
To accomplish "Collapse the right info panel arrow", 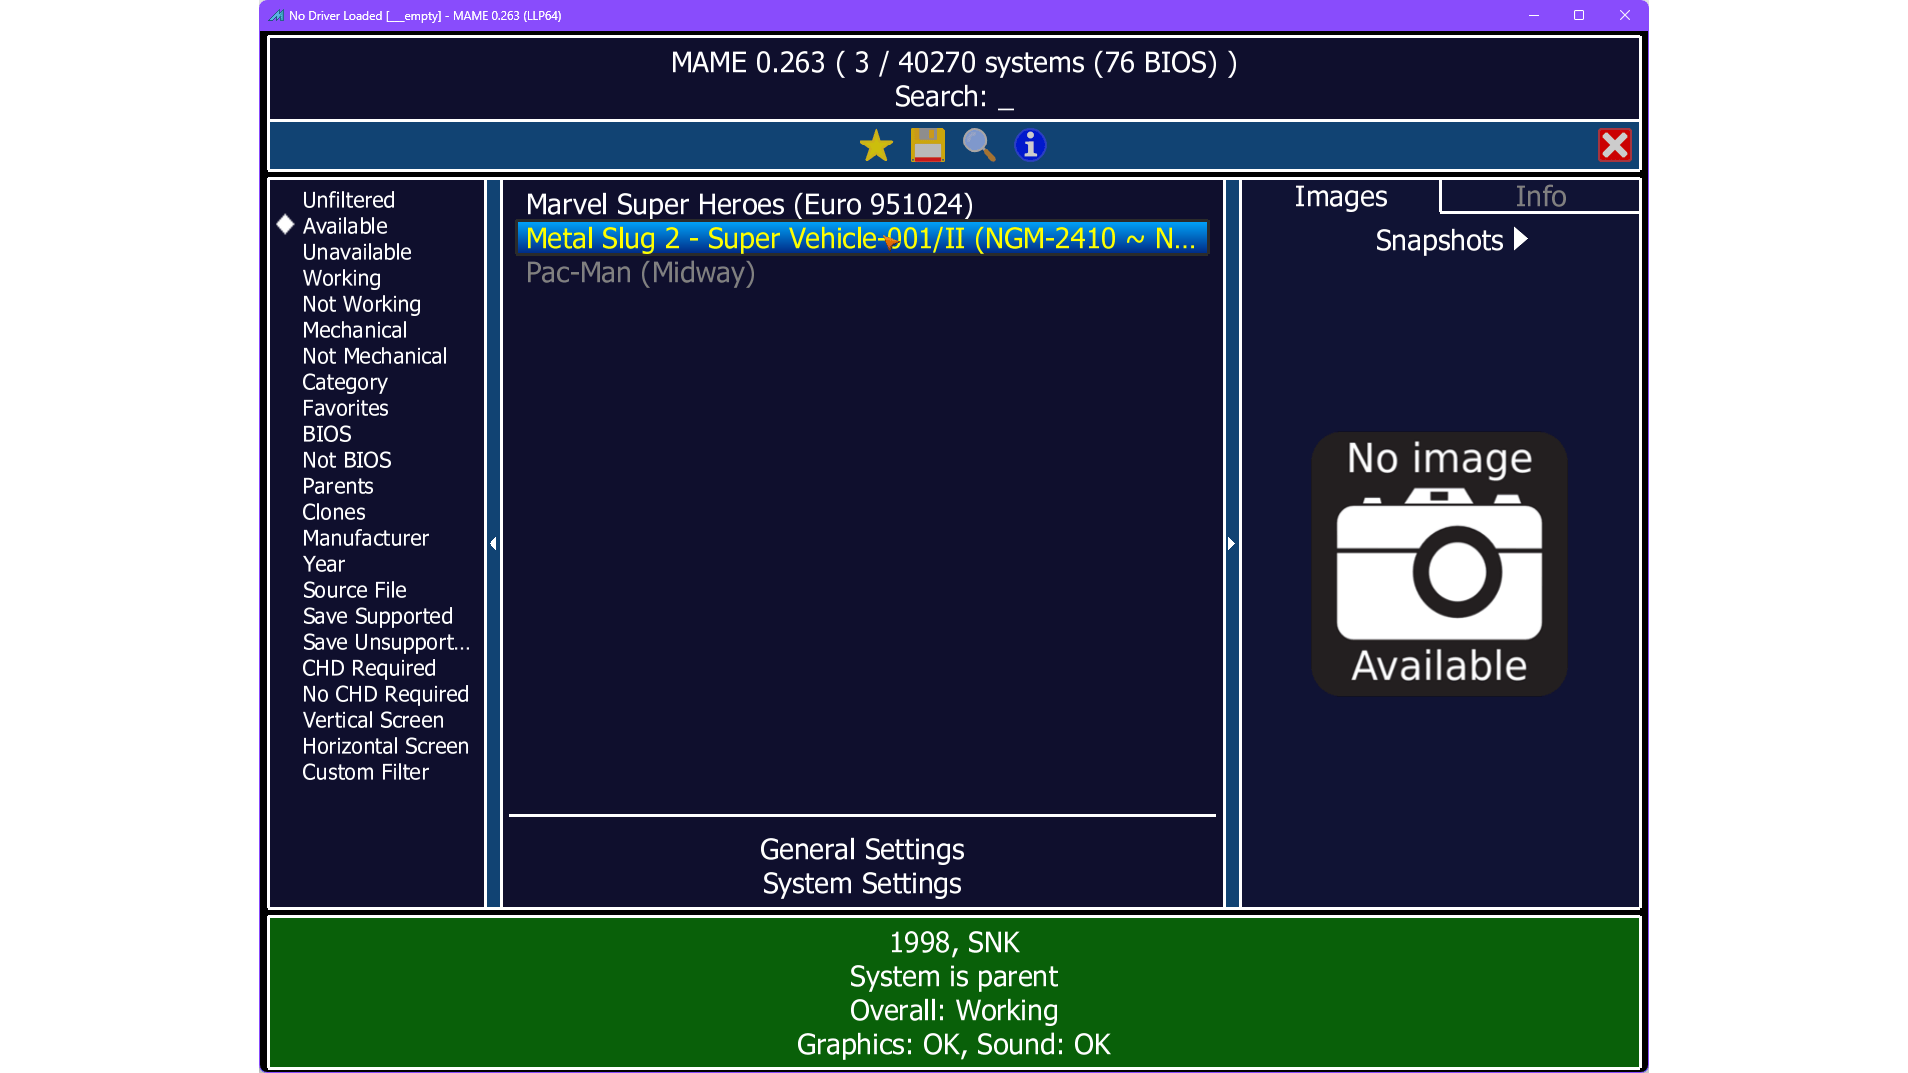I will coord(1232,544).
